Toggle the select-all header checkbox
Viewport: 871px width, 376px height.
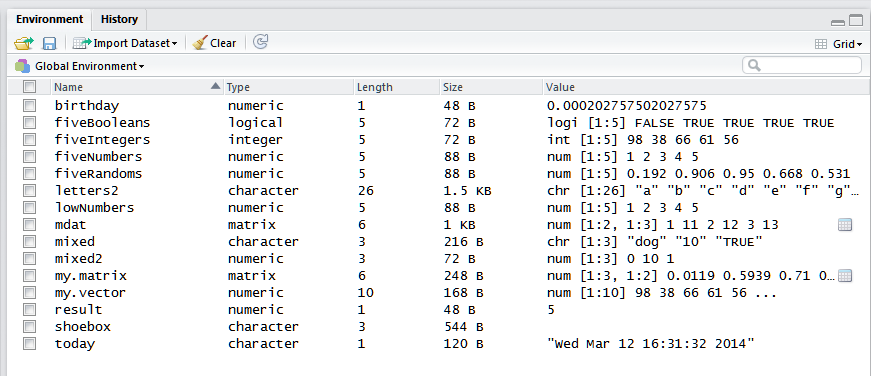[x=29, y=87]
